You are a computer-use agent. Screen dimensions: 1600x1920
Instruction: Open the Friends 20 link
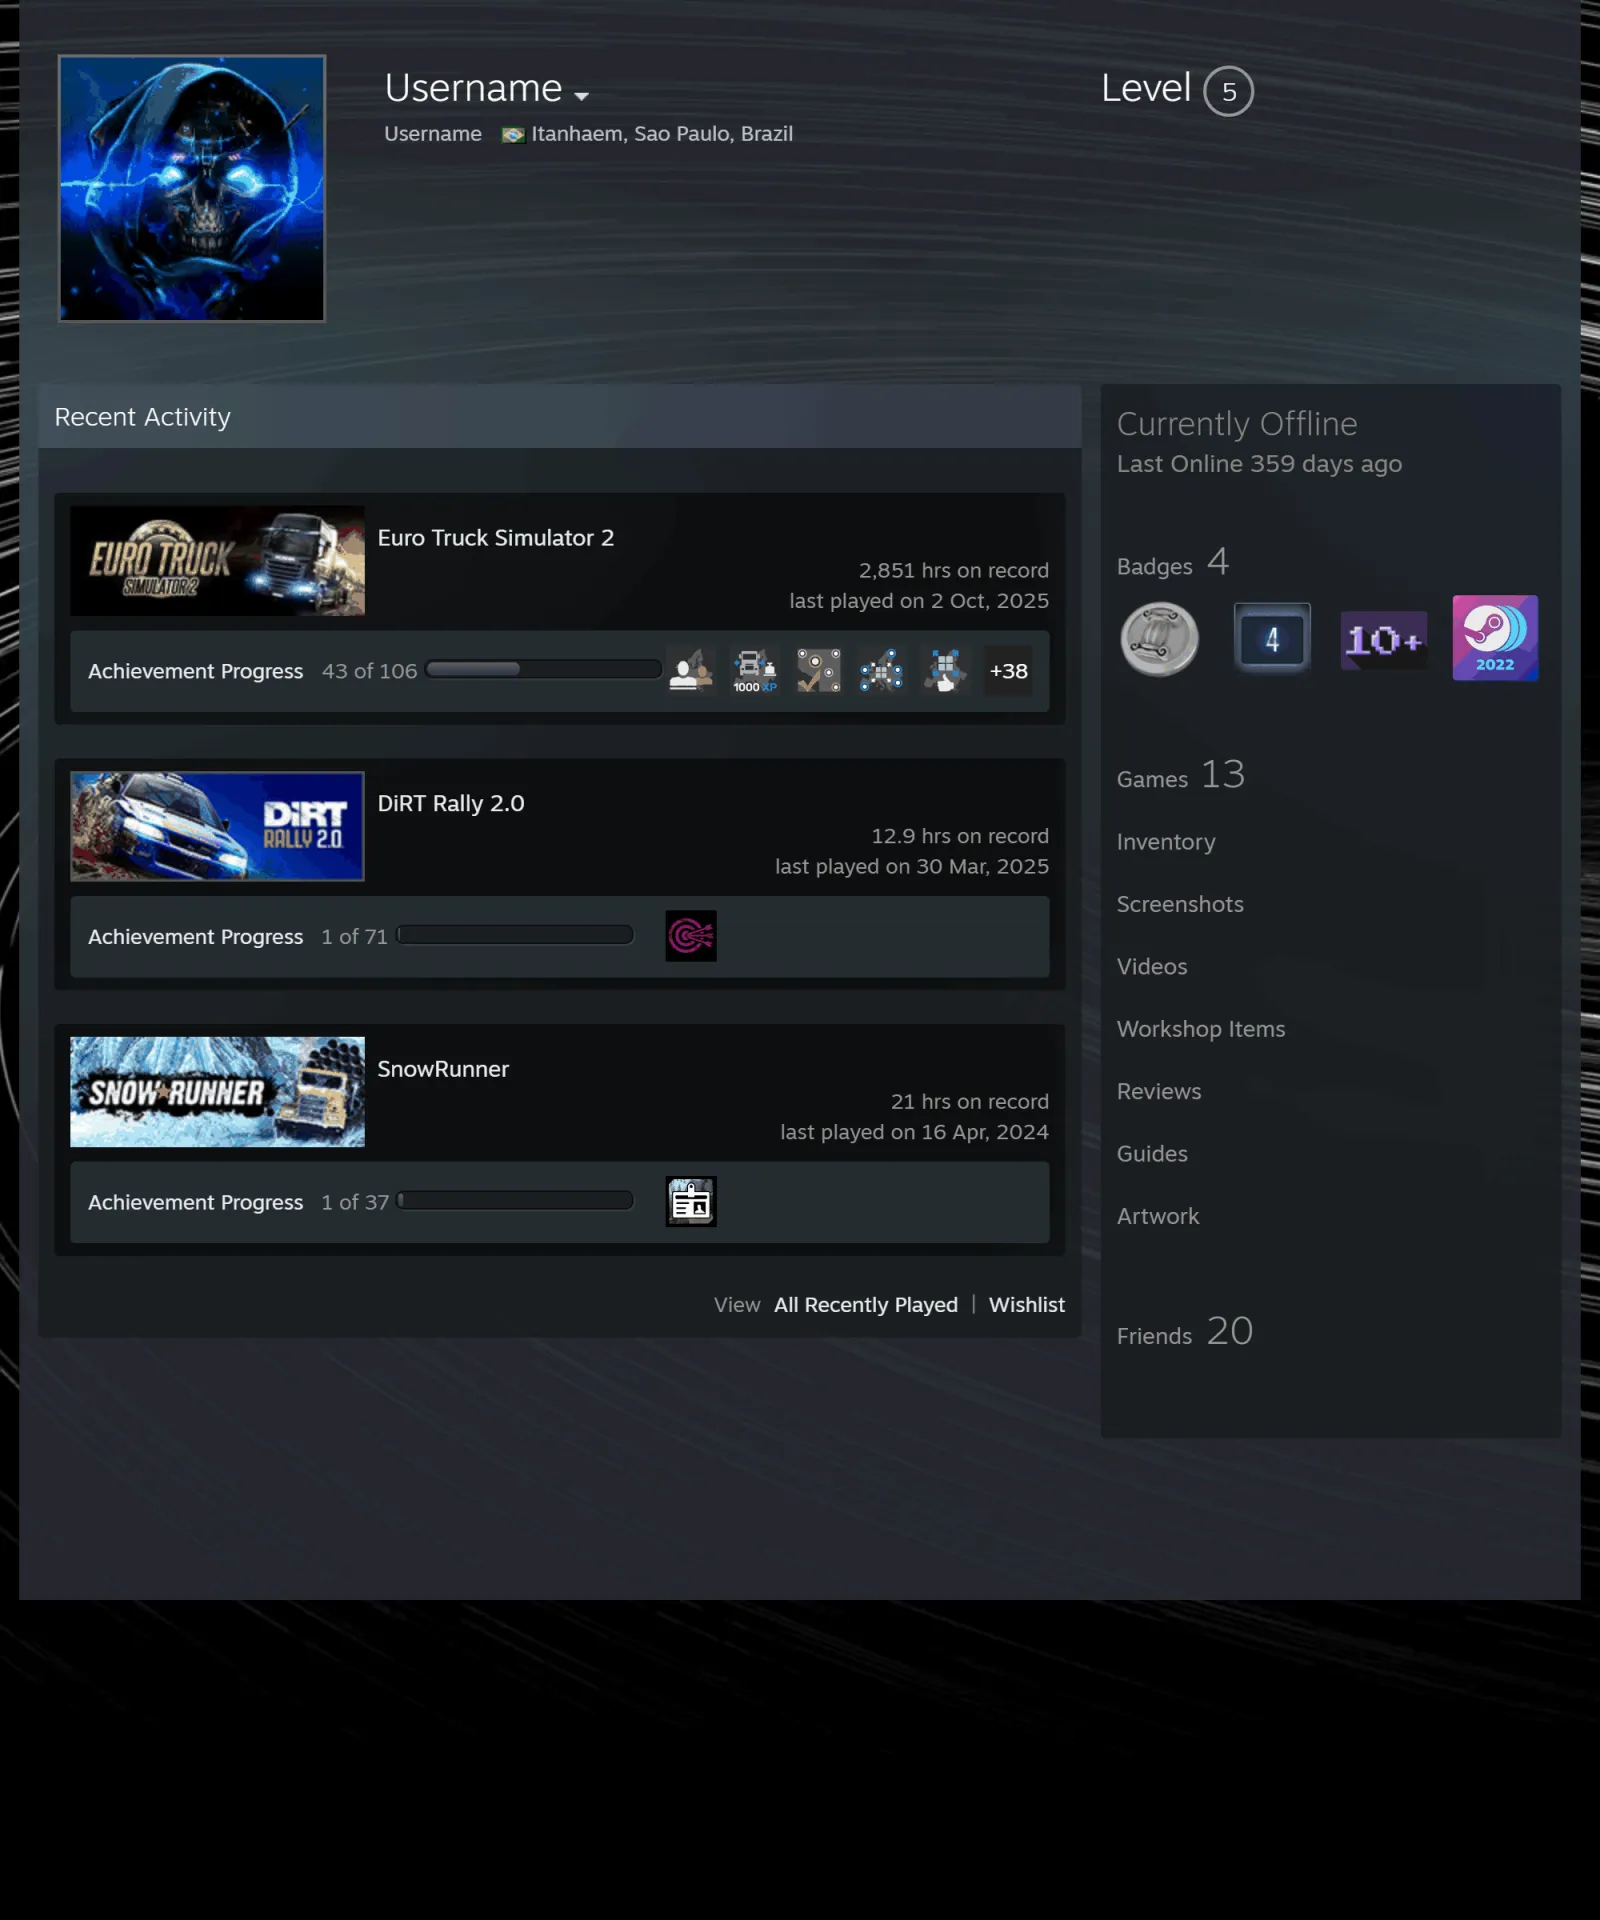[x=1185, y=1332]
